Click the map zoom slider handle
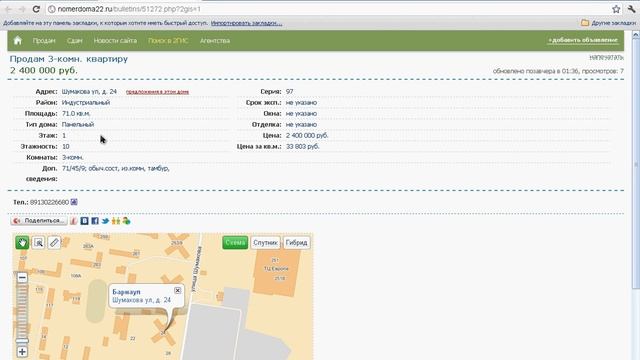The height and width of the screenshot is (360, 640). click(22, 340)
